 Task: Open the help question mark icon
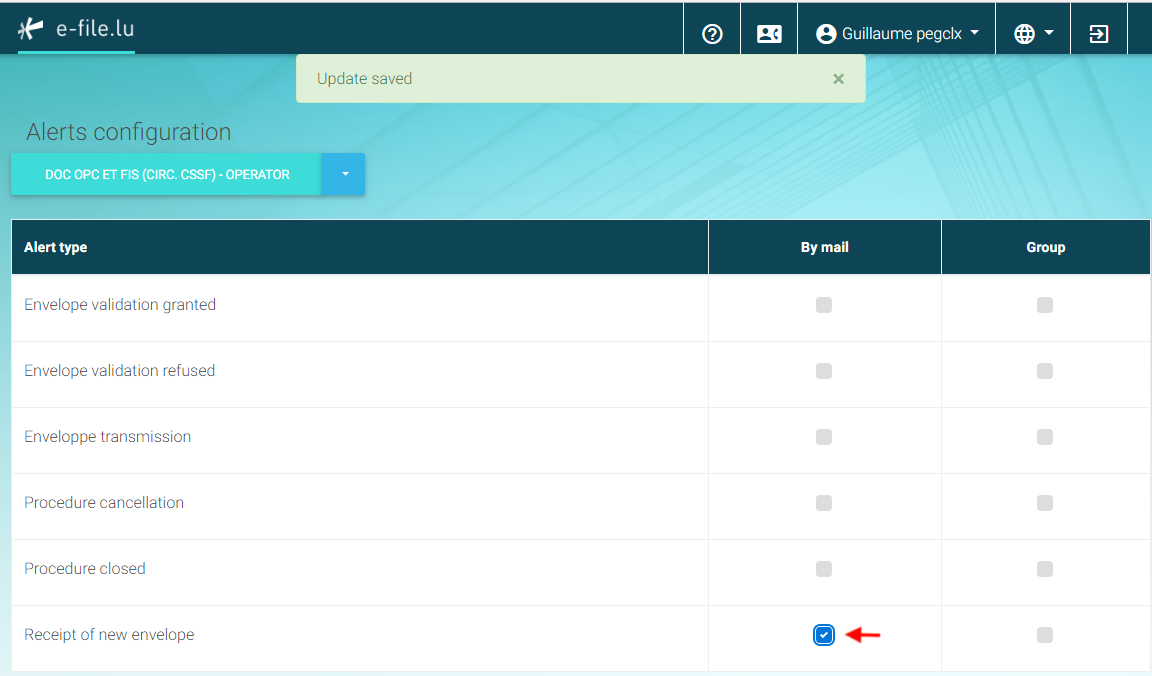click(x=712, y=34)
